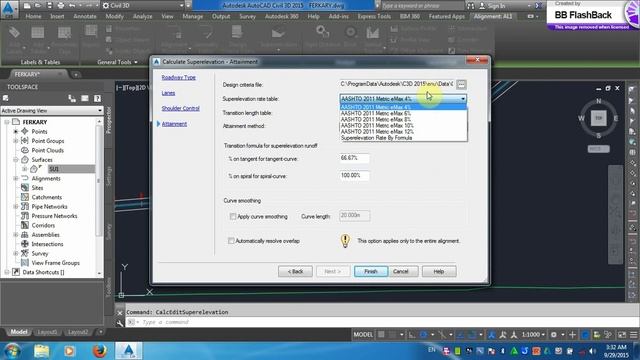Open the Survey ribbon tab
This screenshot has height=360, width=640.
[247, 17]
